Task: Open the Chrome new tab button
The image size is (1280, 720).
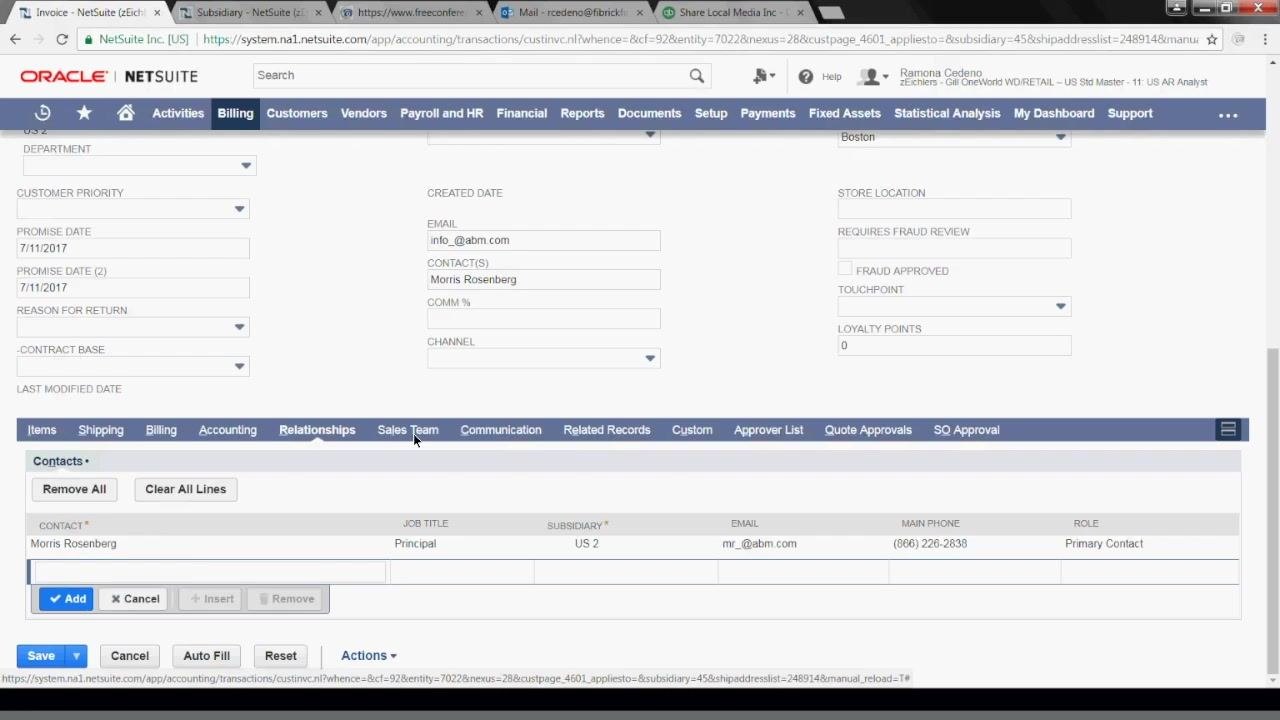Action: pyautogui.click(x=830, y=13)
